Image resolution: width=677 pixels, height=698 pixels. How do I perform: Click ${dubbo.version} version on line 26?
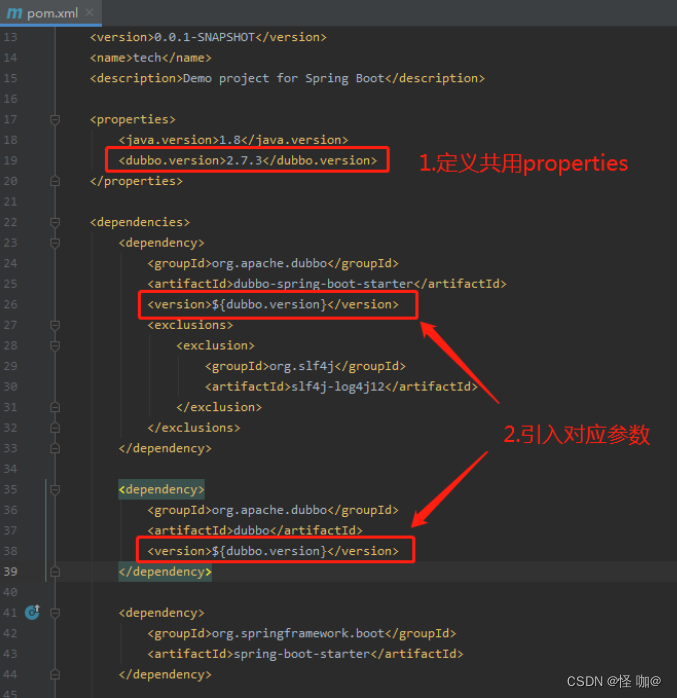(273, 304)
